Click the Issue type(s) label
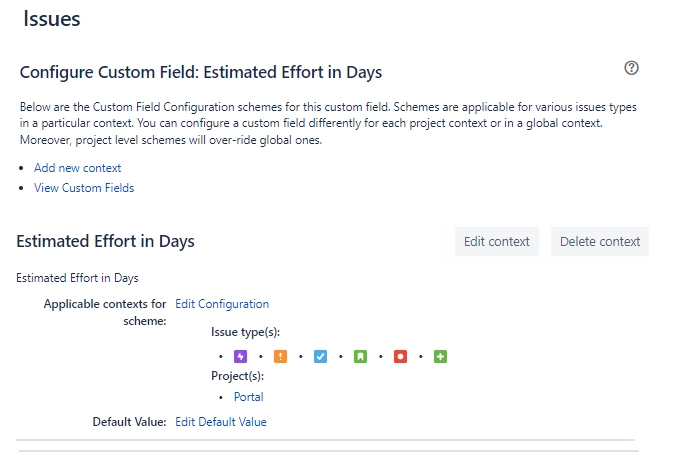The height and width of the screenshot is (468, 691). pos(245,332)
